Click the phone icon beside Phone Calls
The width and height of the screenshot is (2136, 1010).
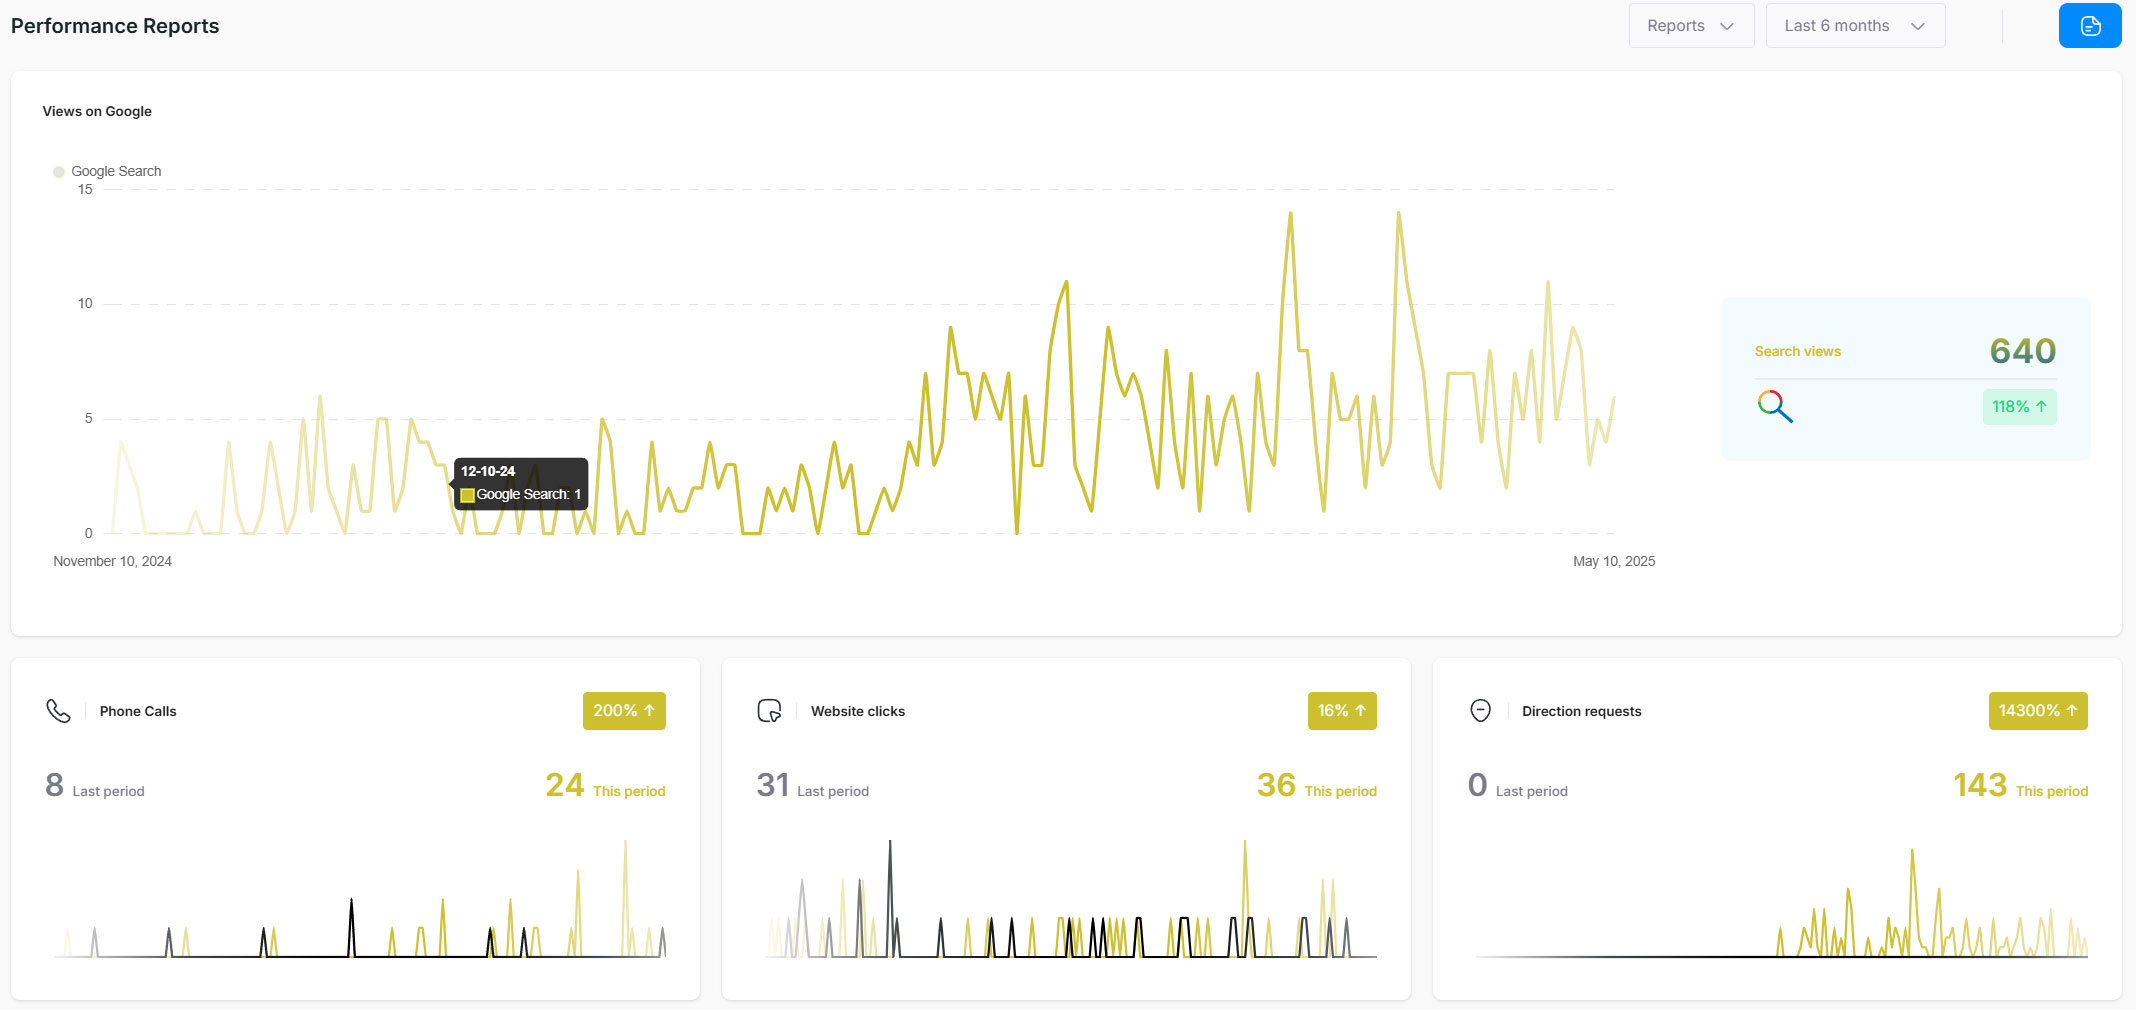[58, 711]
